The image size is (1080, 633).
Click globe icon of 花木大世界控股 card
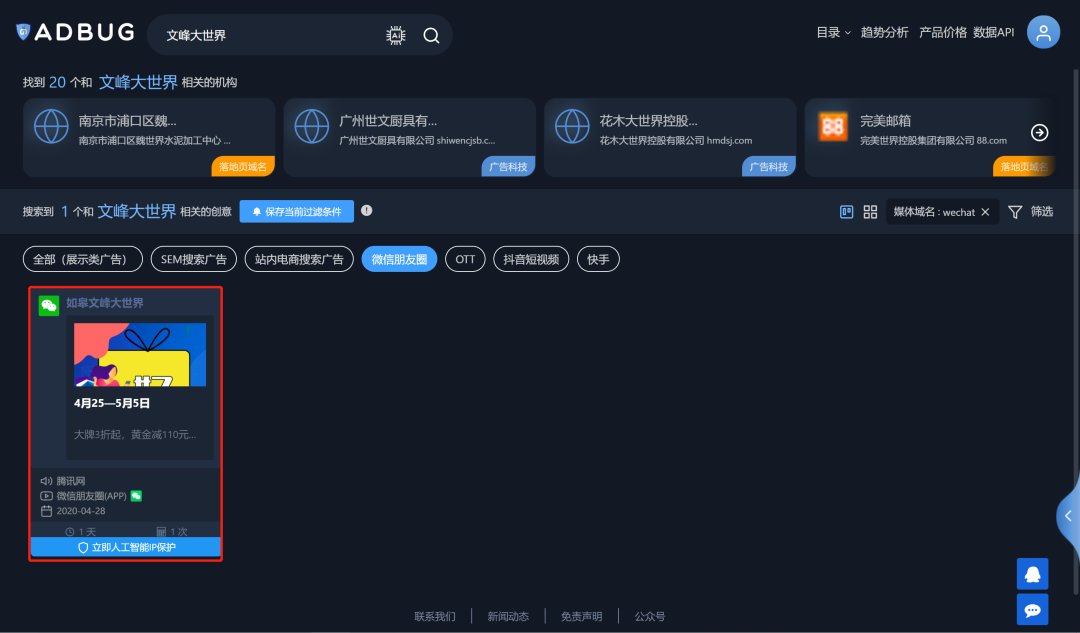[x=572, y=127]
